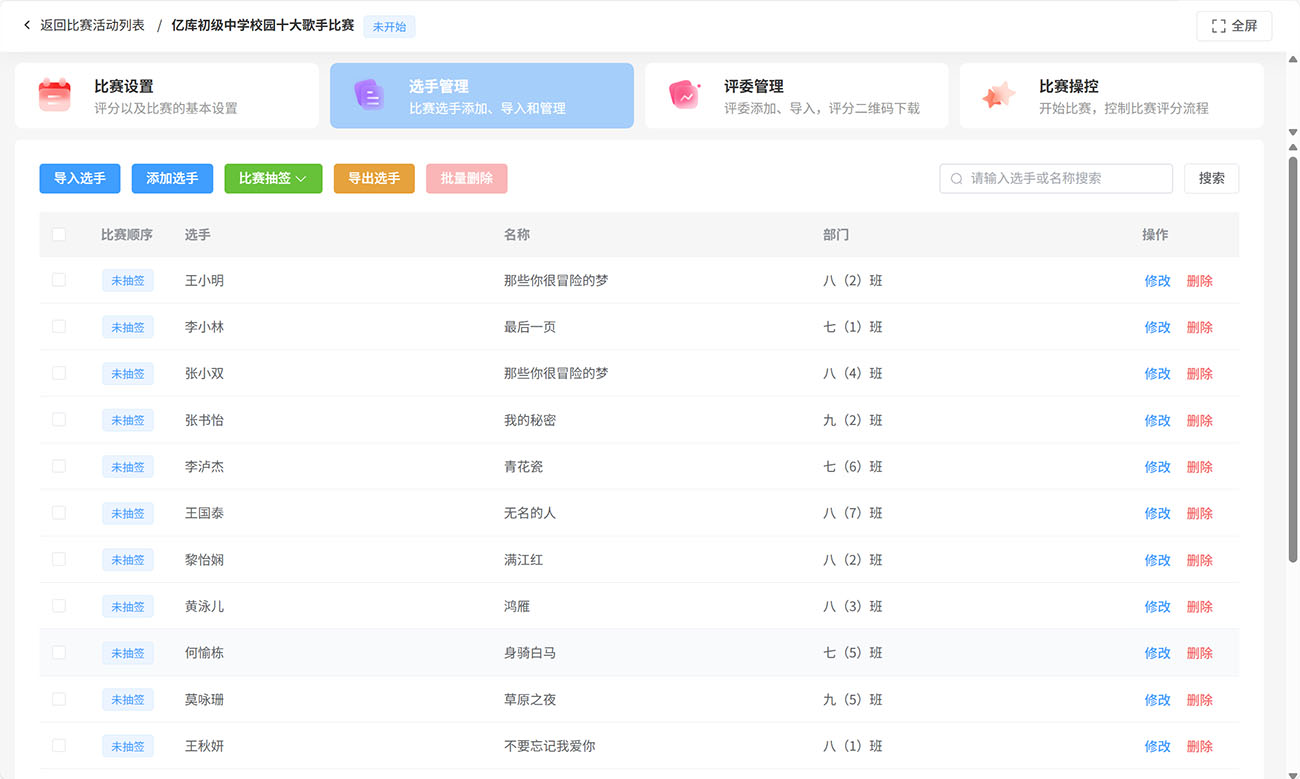Viewport: 1300px width, 779px height.
Task: Select the checkbox next to 张书怡
Action: 59,420
